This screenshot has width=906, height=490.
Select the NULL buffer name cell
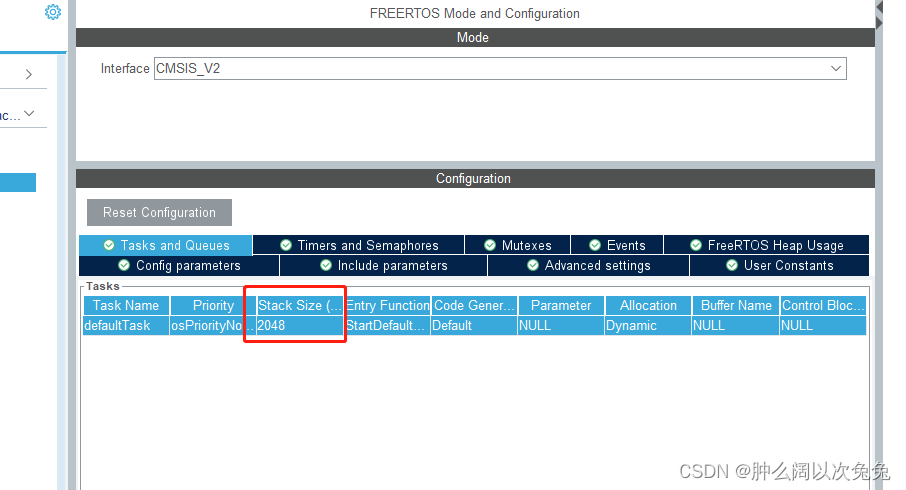[x=736, y=325]
